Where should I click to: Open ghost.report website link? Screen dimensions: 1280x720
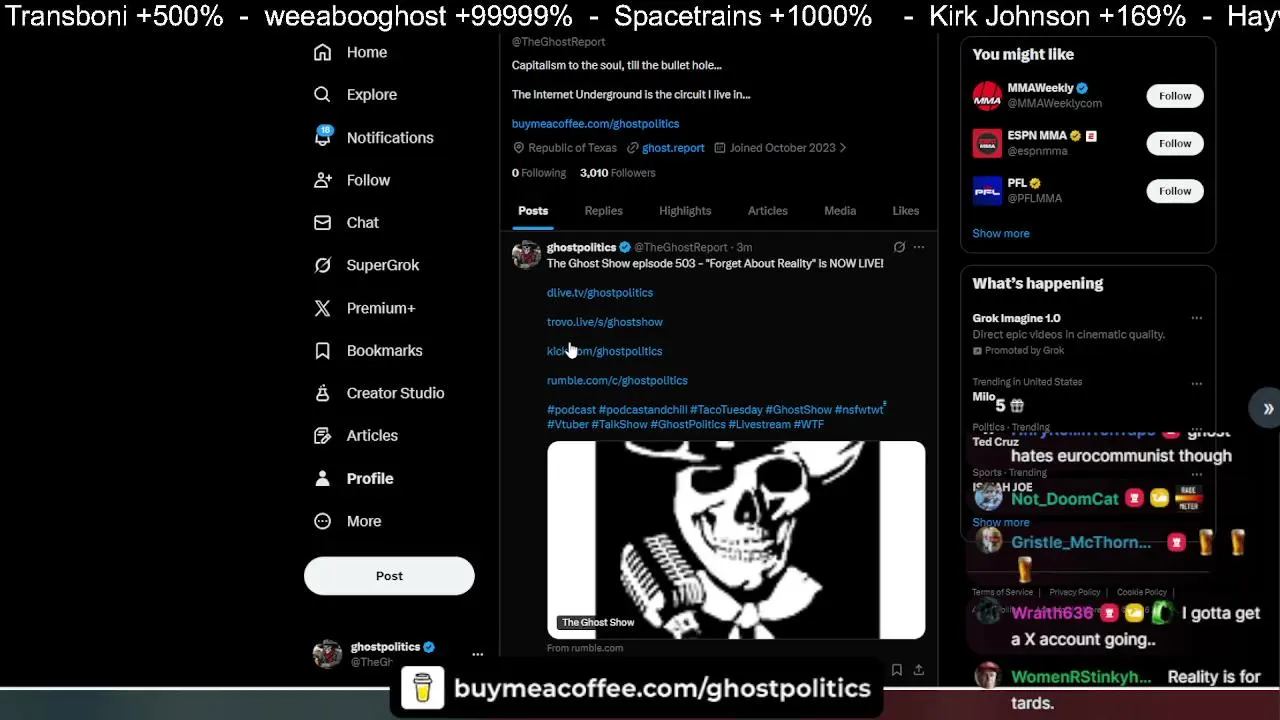point(673,148)
